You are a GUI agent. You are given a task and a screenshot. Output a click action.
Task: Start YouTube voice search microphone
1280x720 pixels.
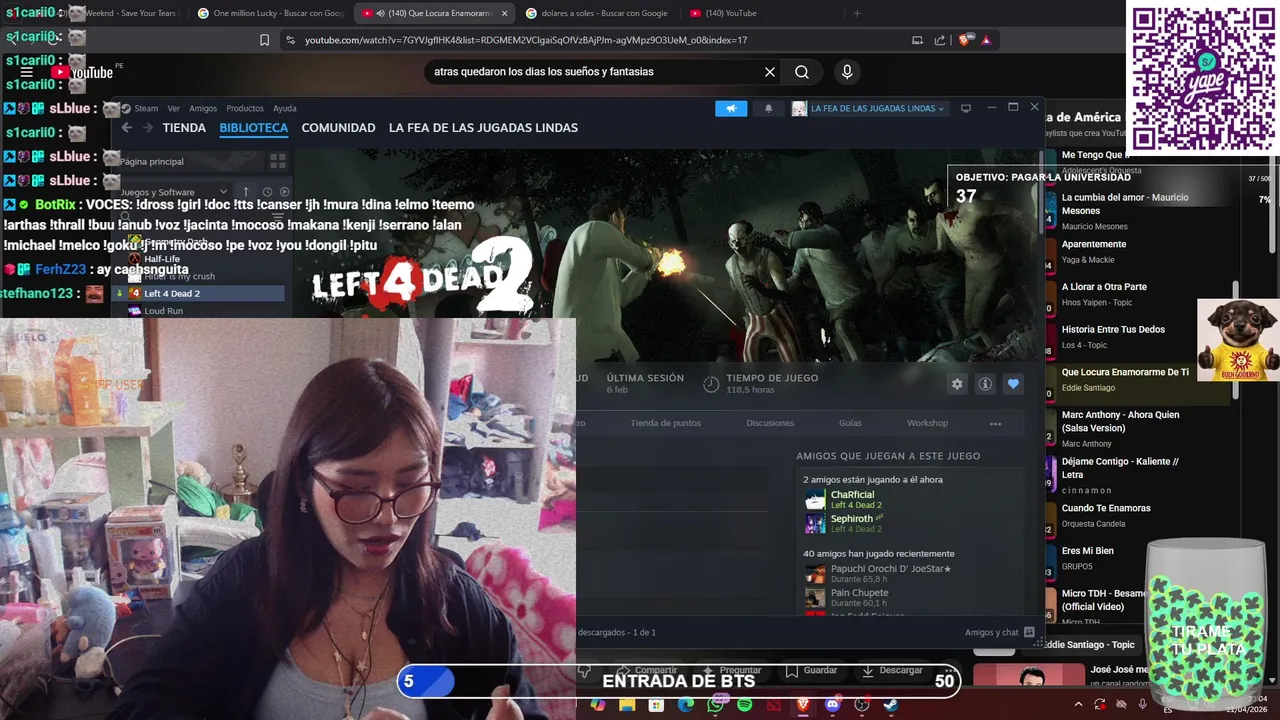(x=847, y=72)
